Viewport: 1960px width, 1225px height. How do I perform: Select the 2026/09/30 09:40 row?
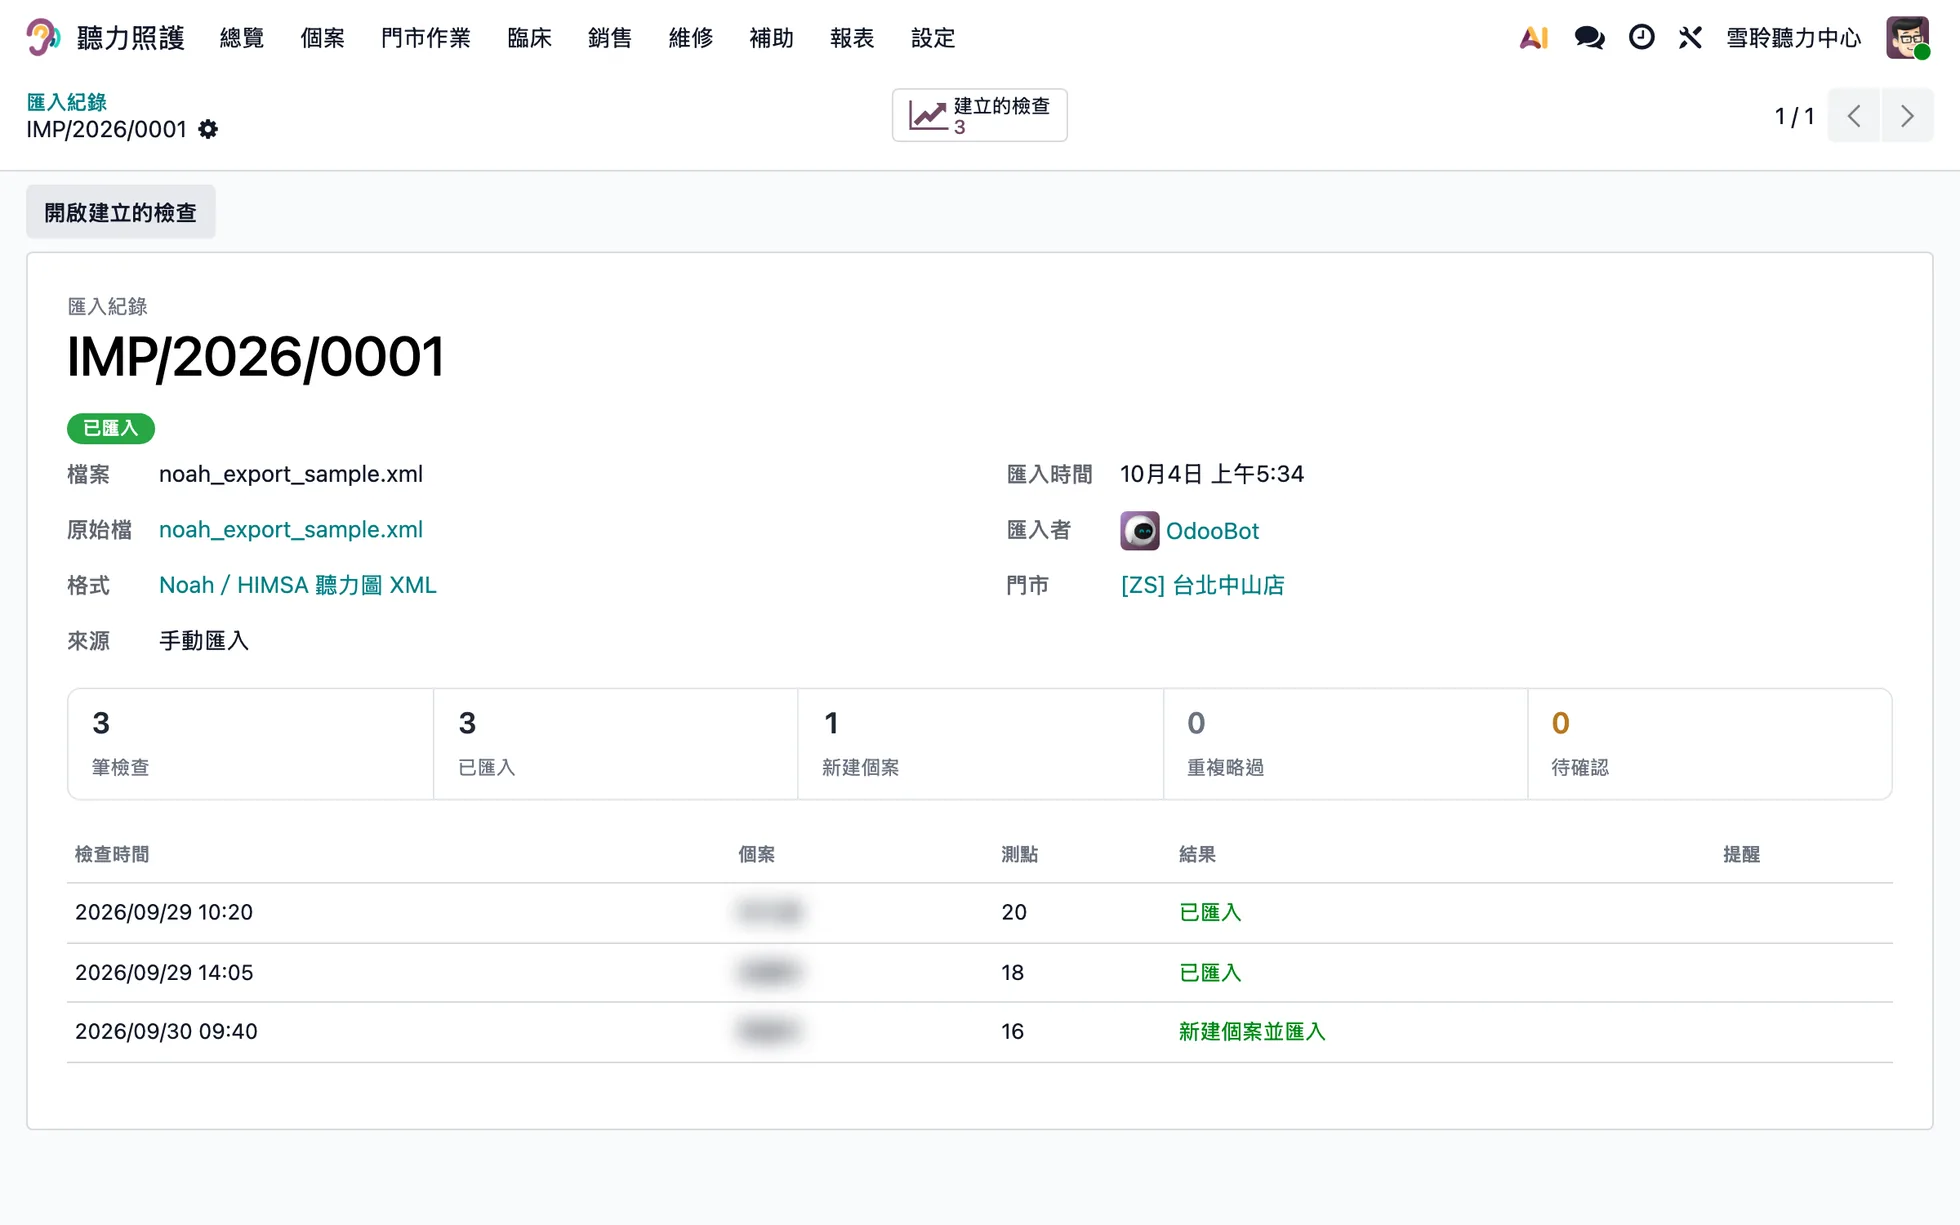point(980,1032)
